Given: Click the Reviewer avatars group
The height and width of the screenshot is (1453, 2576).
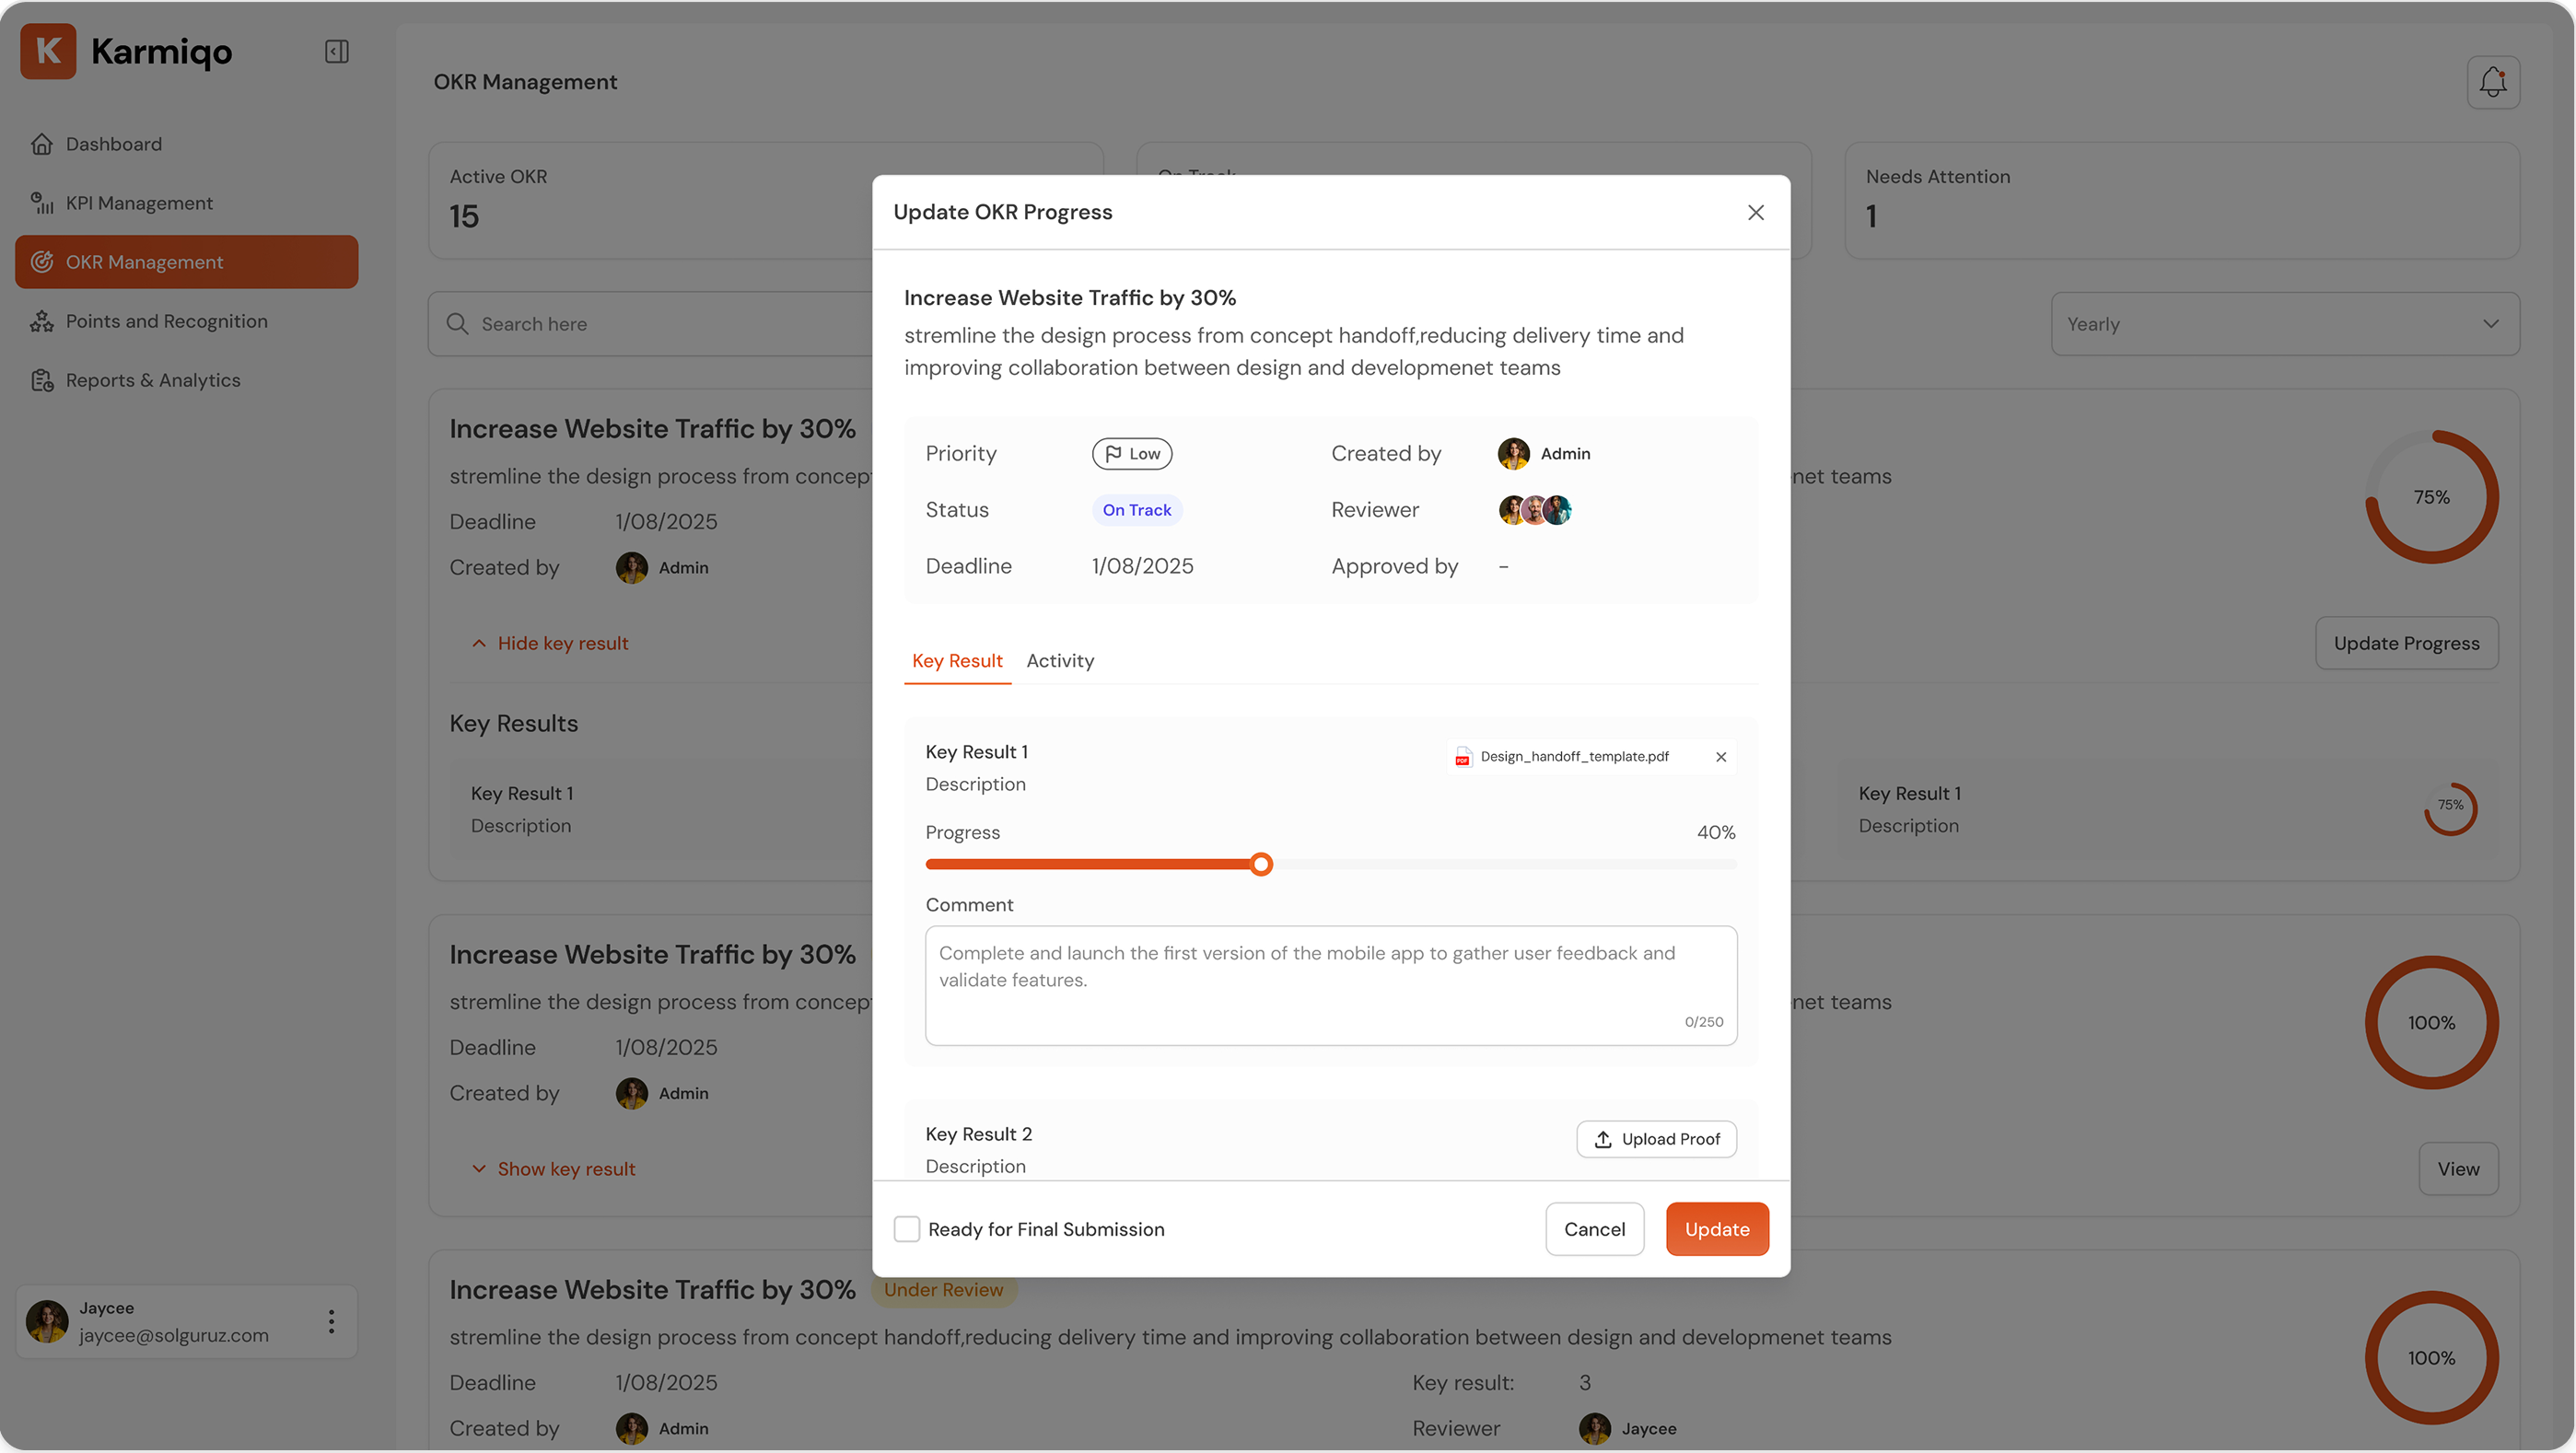Looking at the screenshot, I should coord(1534,510).
